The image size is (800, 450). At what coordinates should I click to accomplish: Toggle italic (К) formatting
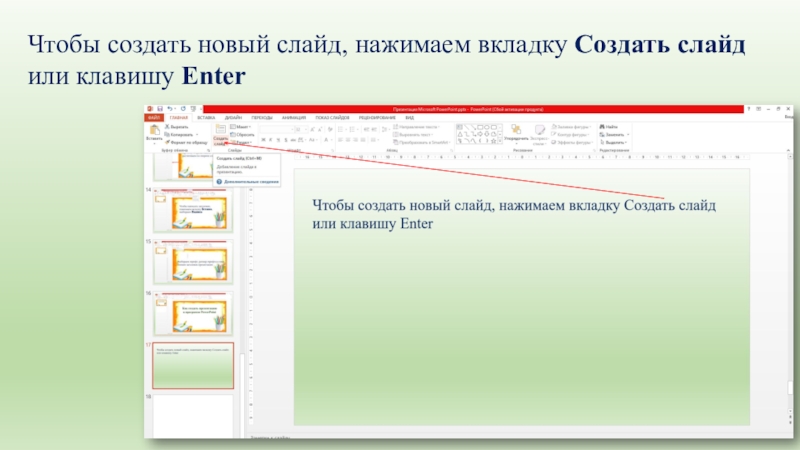point(270,140)
